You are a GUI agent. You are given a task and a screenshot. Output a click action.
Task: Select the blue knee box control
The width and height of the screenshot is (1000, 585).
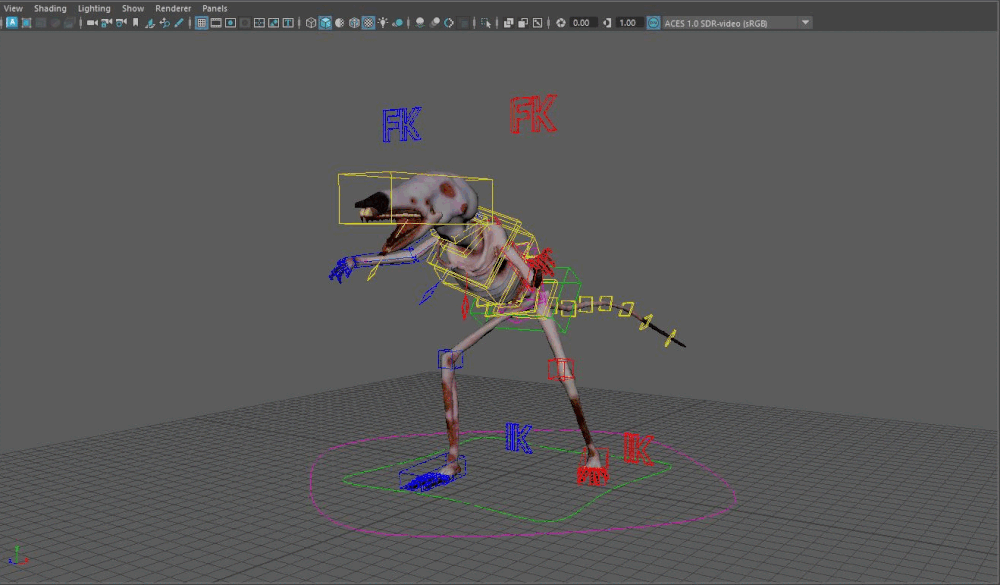coord(450,359)
